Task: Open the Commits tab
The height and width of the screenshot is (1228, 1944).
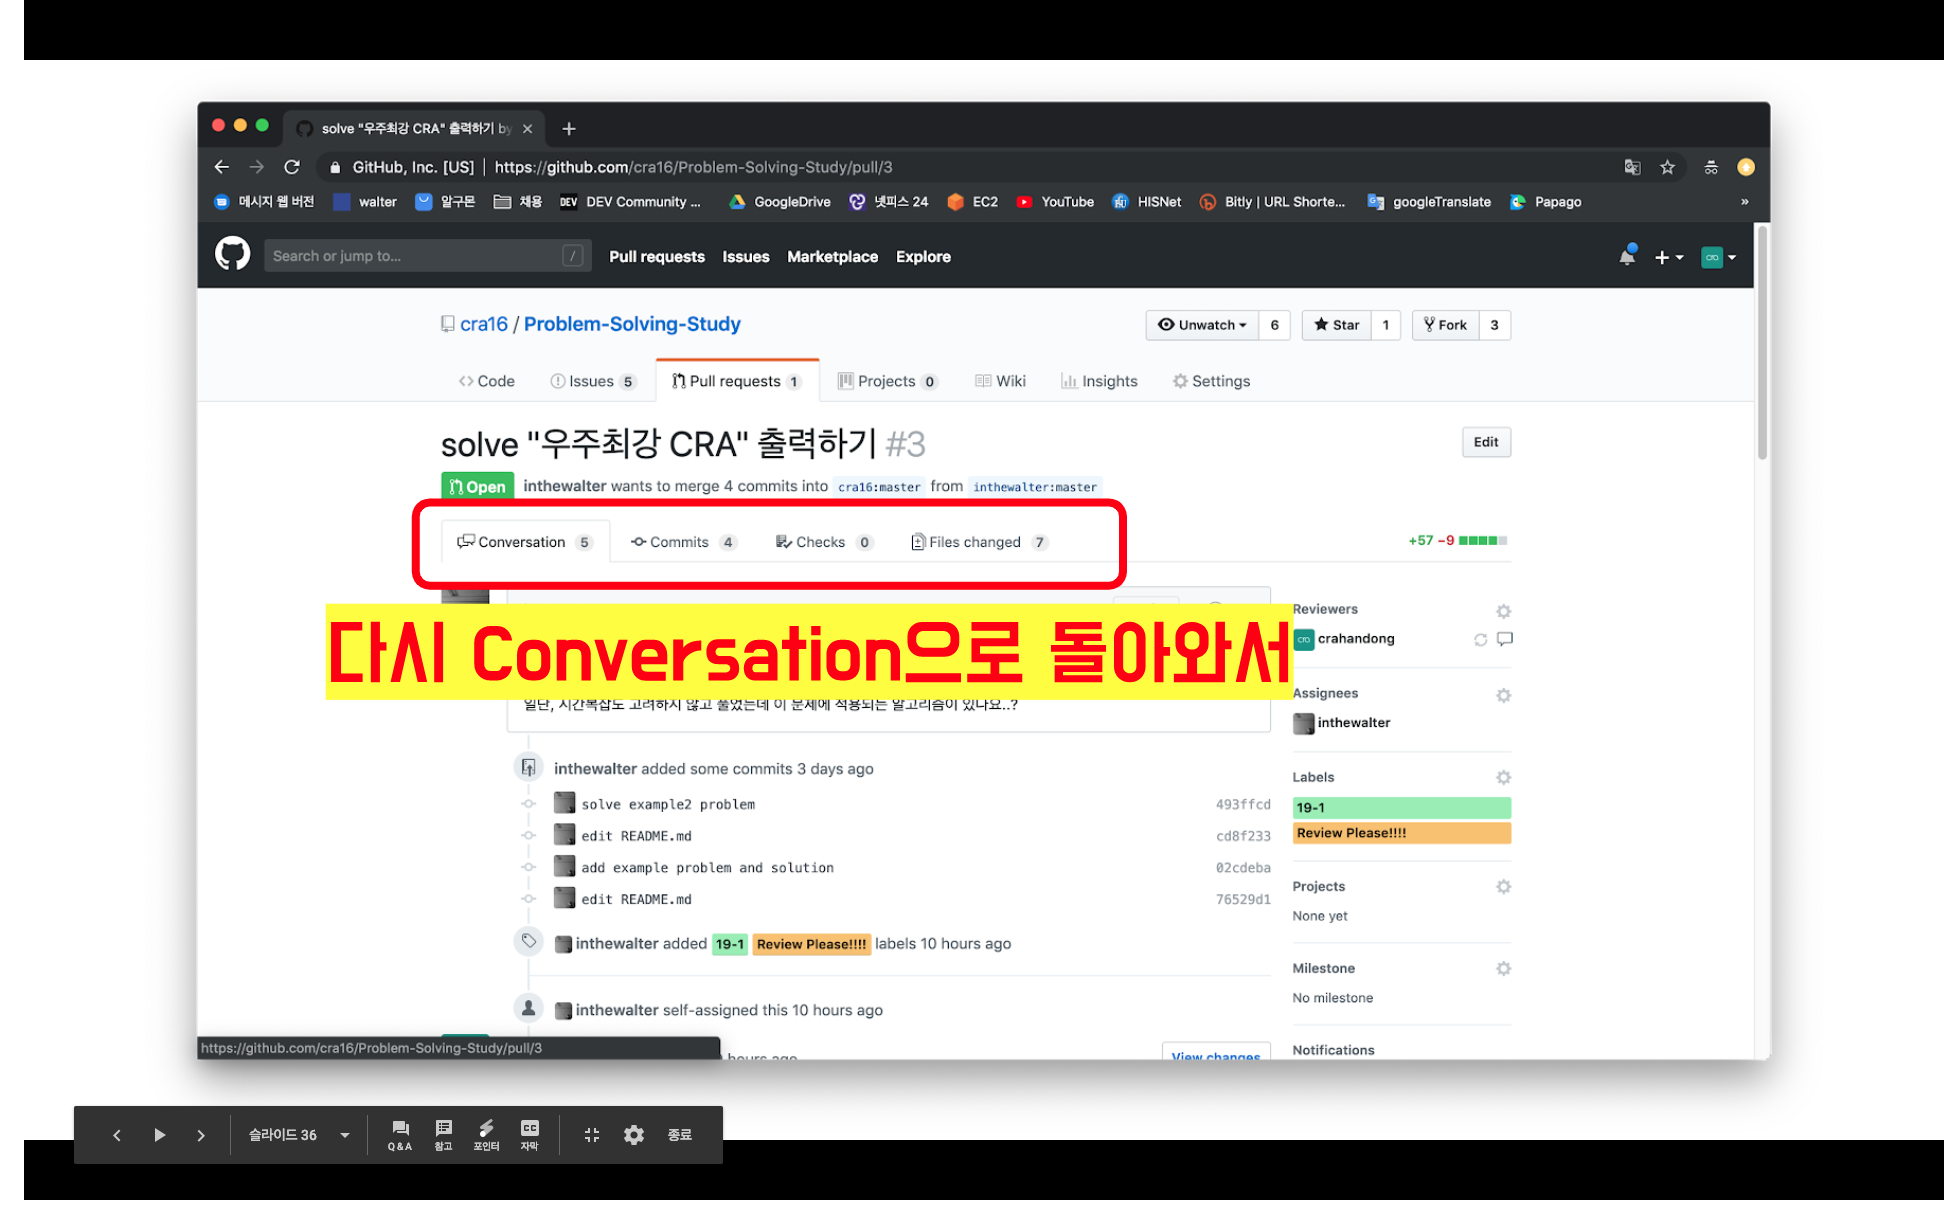Action: (x=679, y=542)
